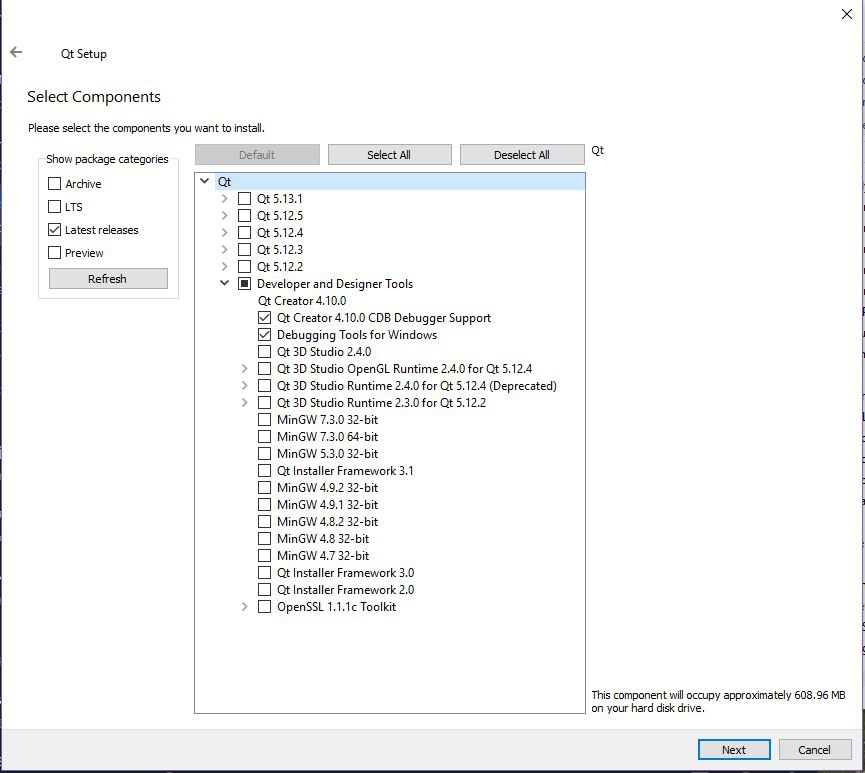
Task: Proceed with the Next button
Action: click(x=734, y=749)
